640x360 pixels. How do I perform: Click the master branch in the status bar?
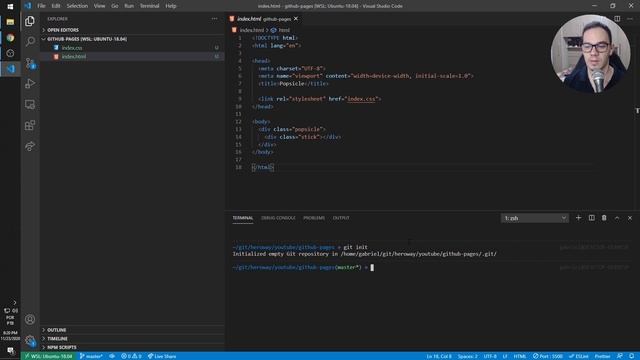[x=91, y=356]
